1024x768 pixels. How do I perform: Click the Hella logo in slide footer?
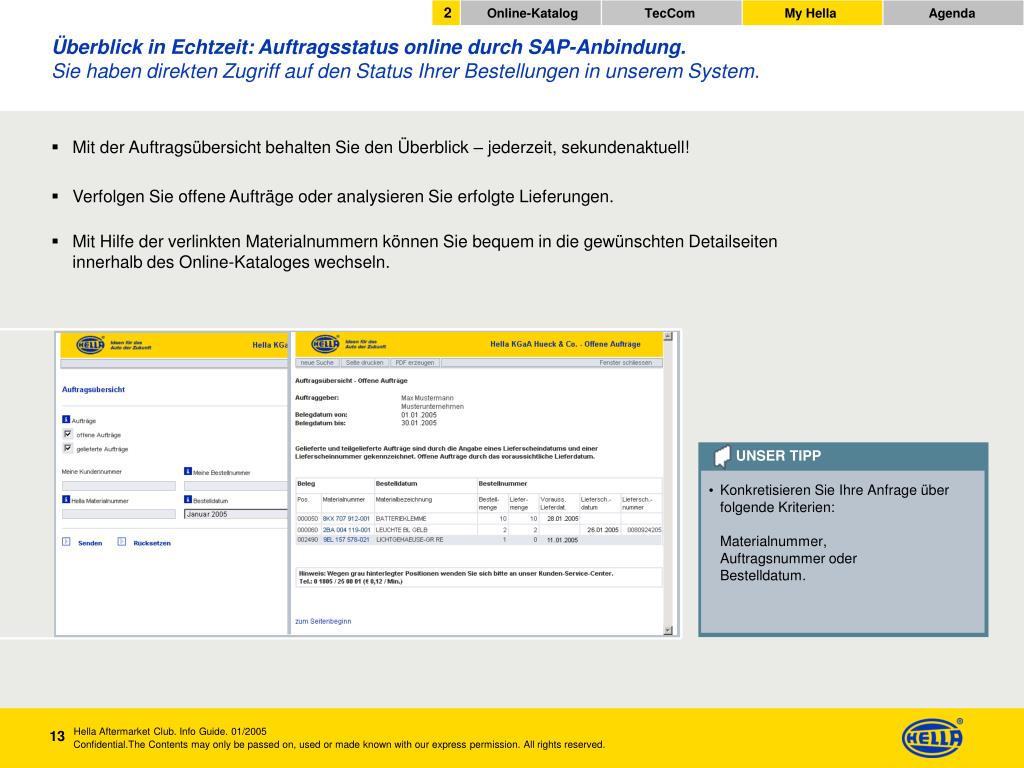932,738
